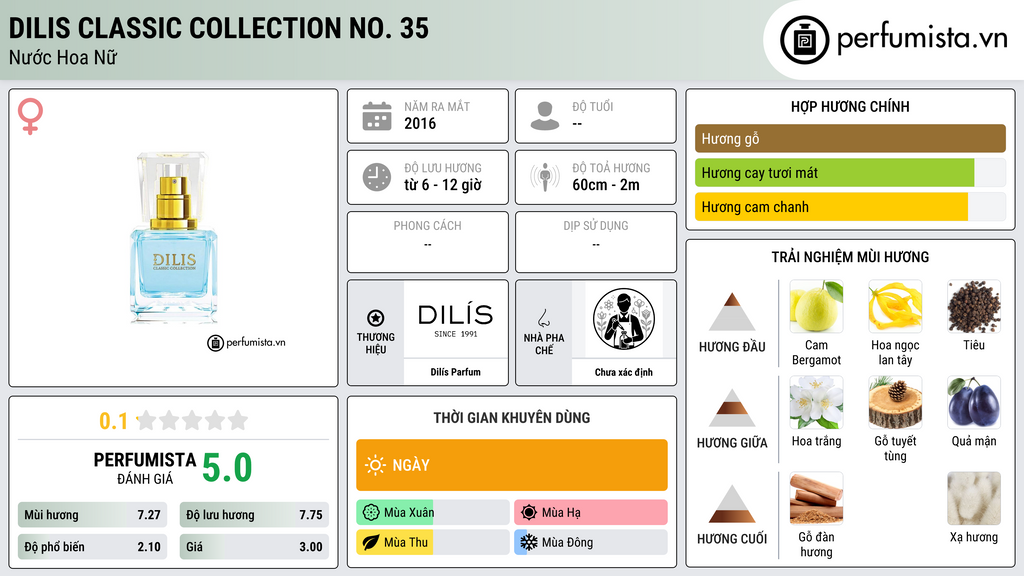This screenshot has height=576, width=1024.
Task: Click the Mùa Thu season bar
Action: (x=433, y=542)
